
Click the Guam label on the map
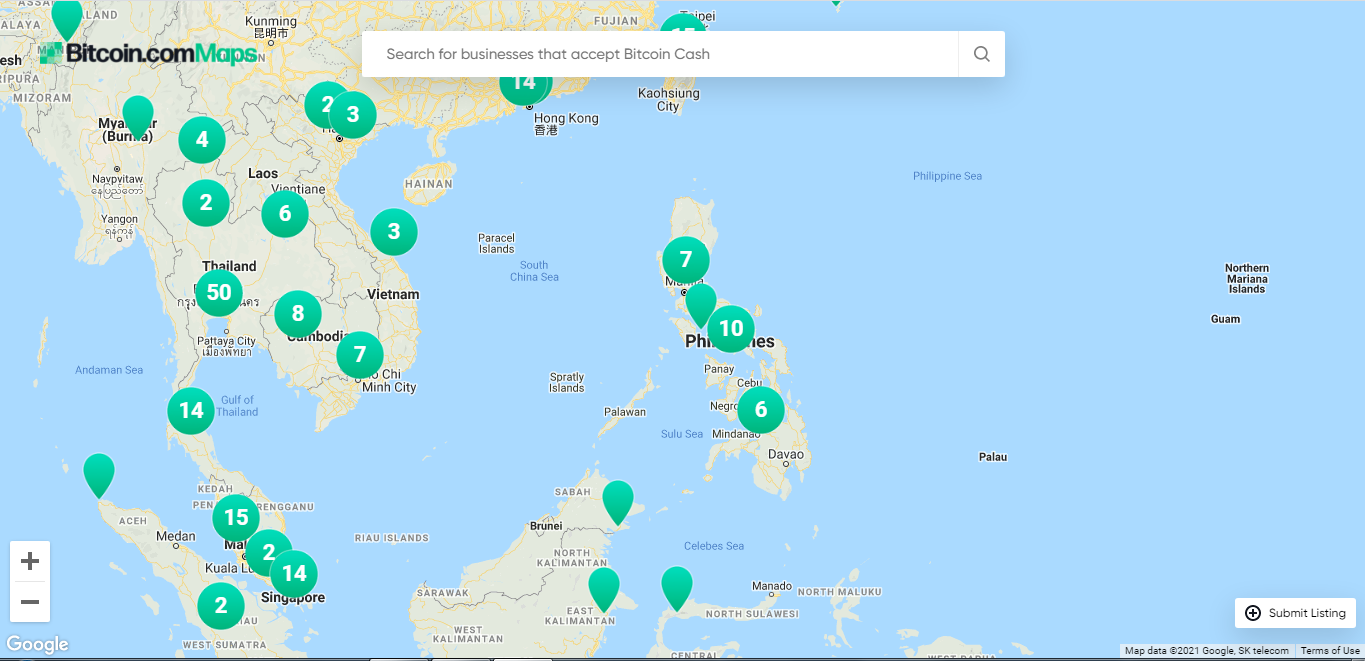[x=1225, y=319]
